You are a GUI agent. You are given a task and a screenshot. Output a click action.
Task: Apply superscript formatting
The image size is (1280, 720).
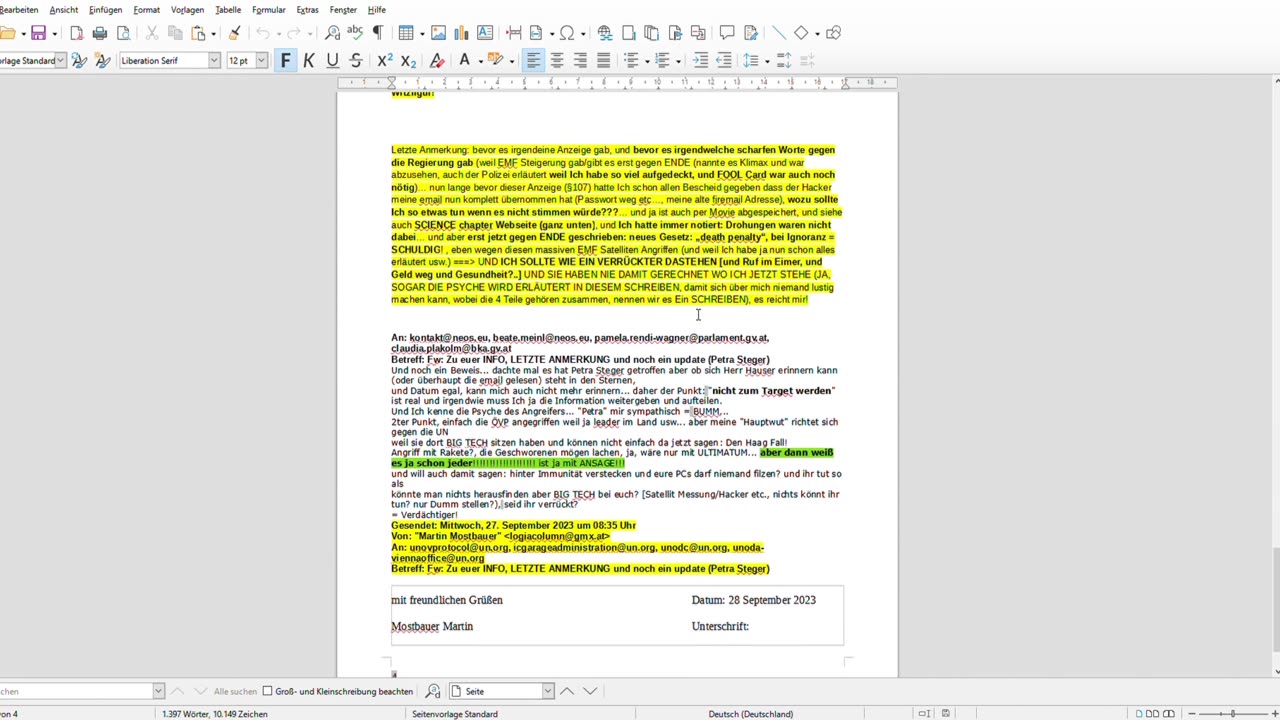(385, 61)
